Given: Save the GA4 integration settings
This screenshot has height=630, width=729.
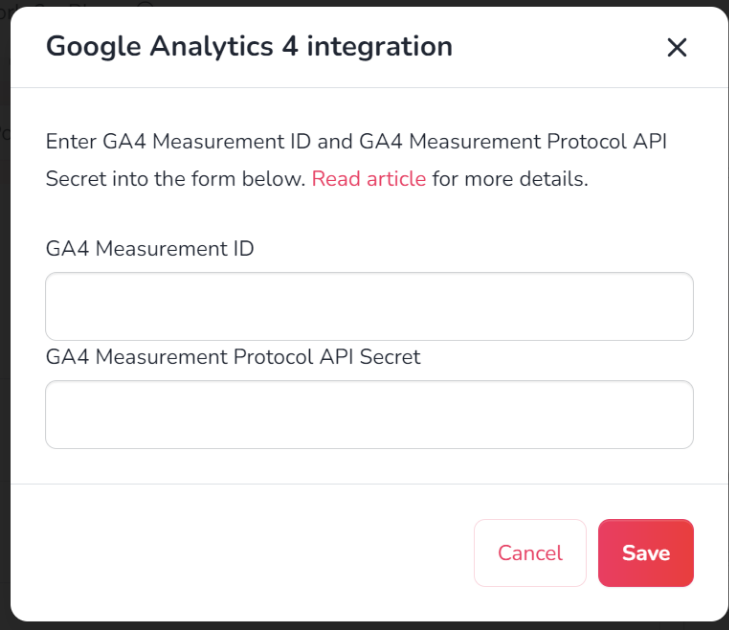Looking at the screenshot, I should pos(646,553).
